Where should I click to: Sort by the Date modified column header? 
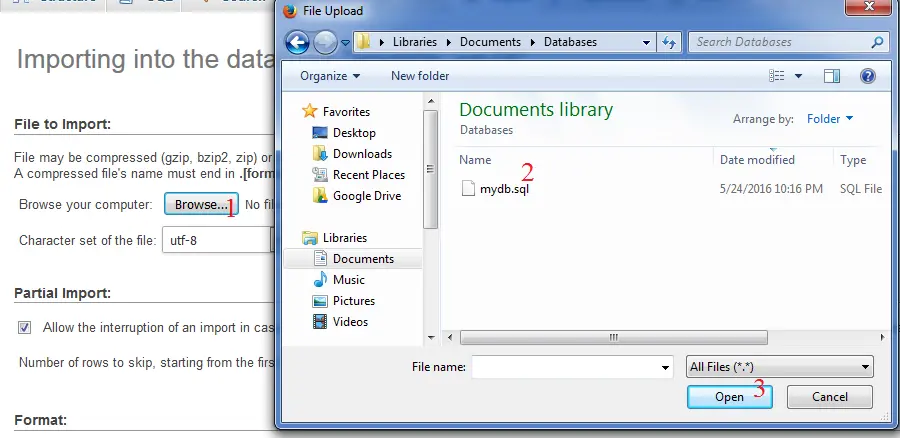[x=757, y=160]
